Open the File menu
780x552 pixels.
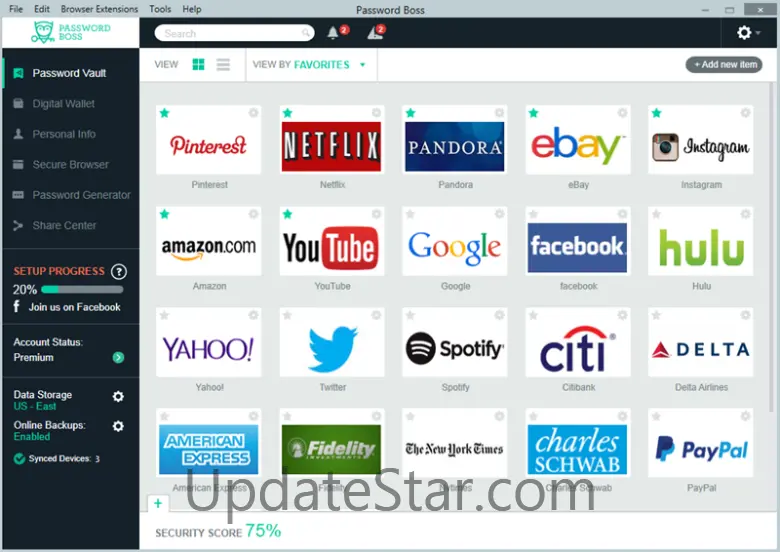(x=16, y=9)
